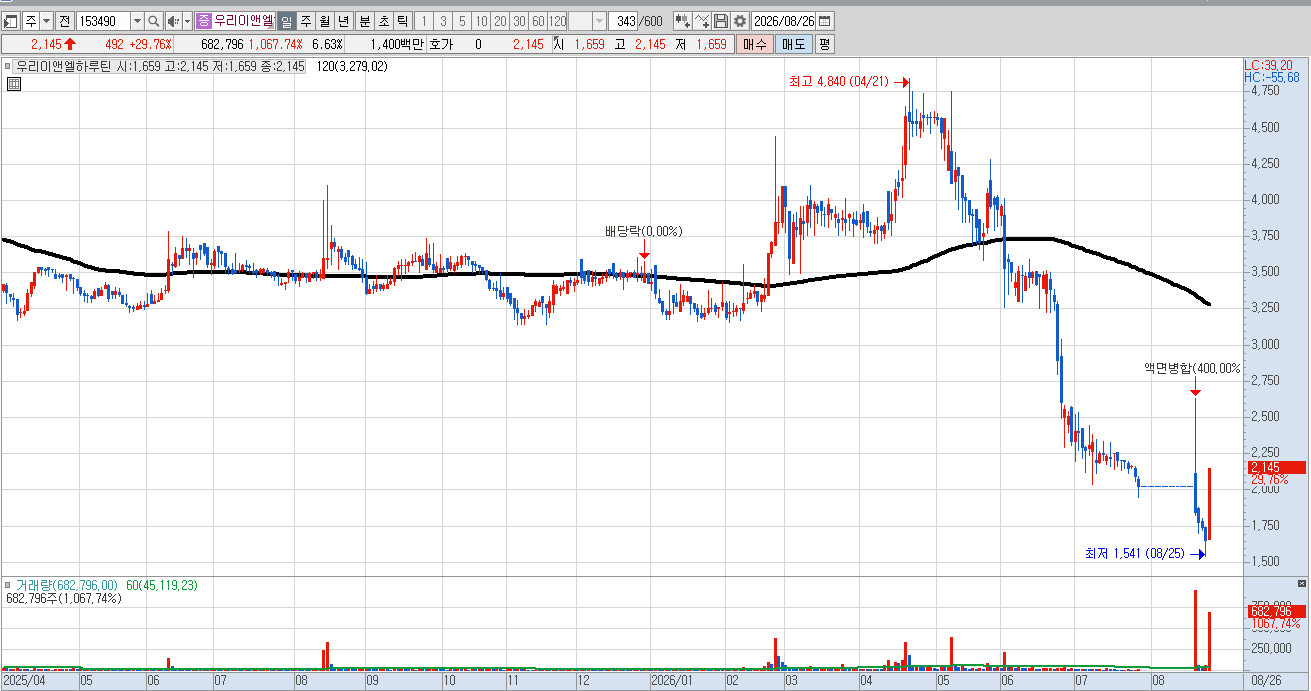Click the 평 button
This screenshot has width=1311, height=691.
point(824,44)
